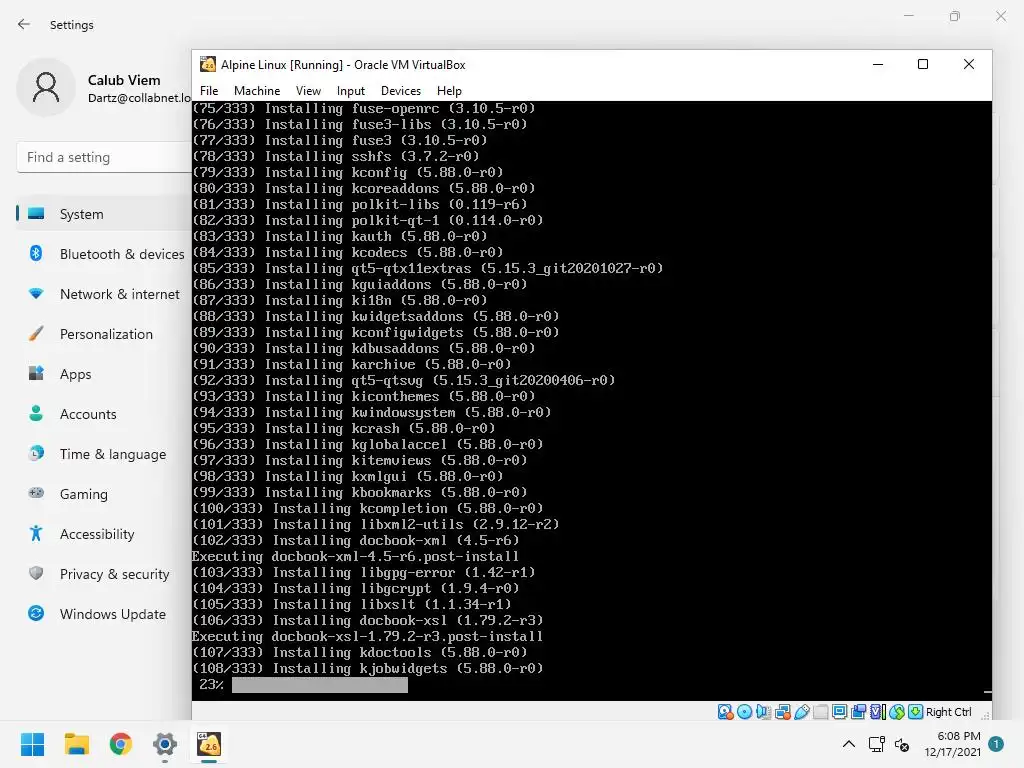Click the 23% install progress bar in terminal

pos(319,684)
